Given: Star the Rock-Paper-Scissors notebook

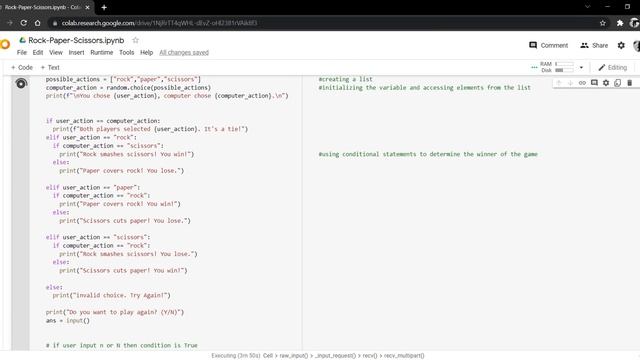Looking at the screenshot, I should pos(136,40).
